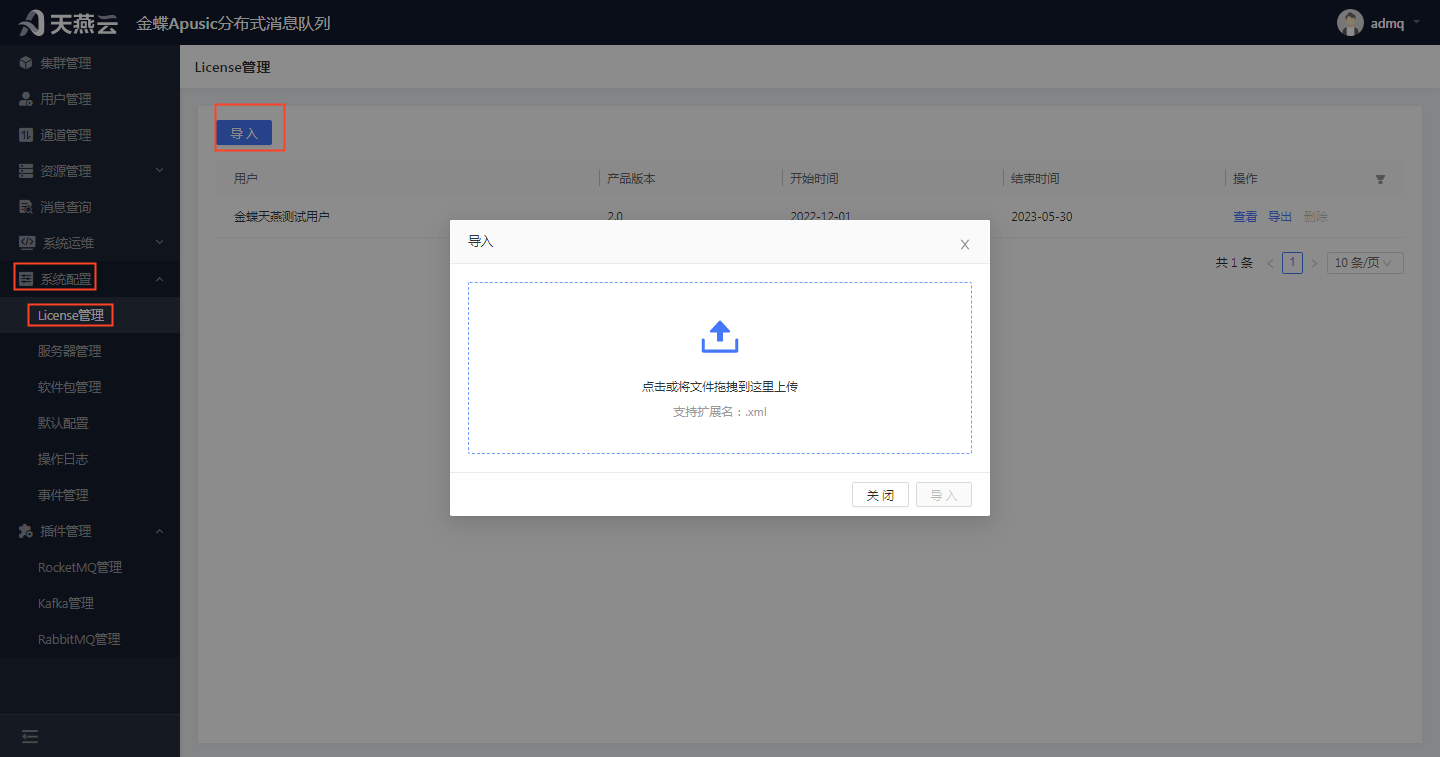The image size is (1440, 757).
Task: Open 通道管理 menu item
Action: coord(90,135)
